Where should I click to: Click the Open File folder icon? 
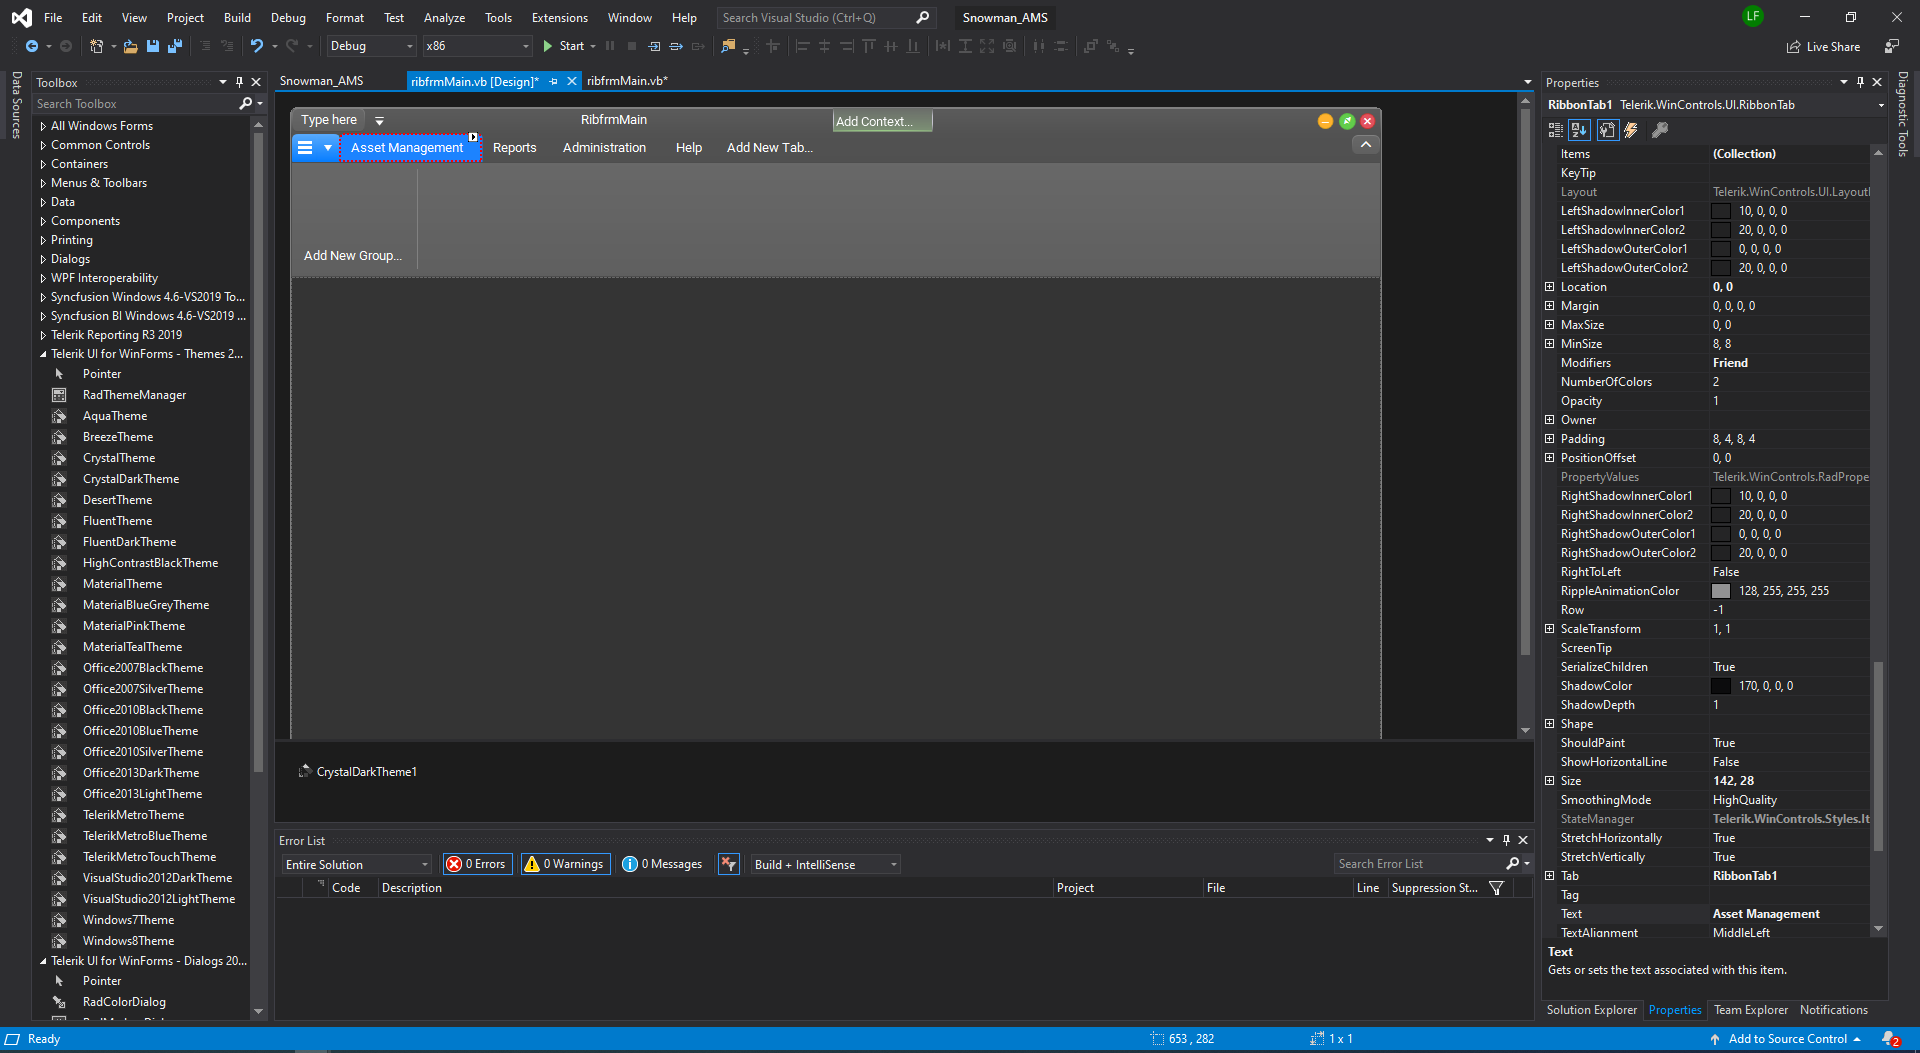coord(130,46)
